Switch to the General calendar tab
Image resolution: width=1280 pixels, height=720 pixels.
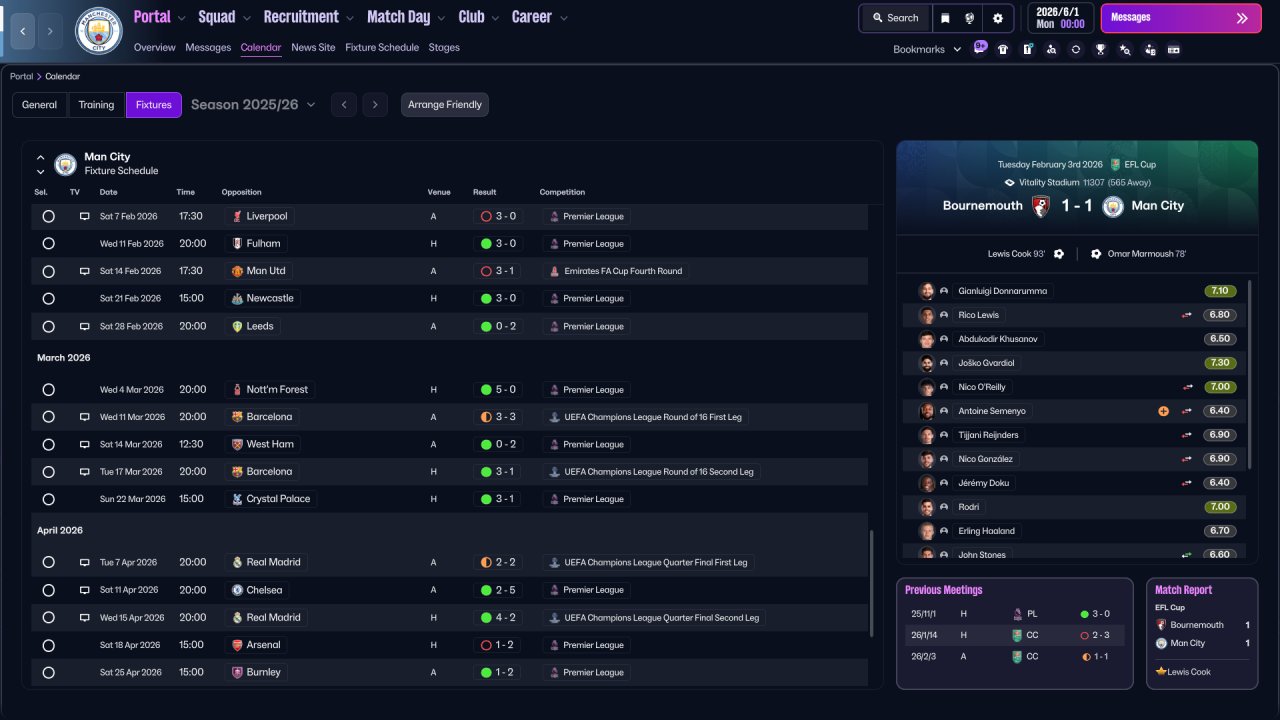(x=40, y=105)
